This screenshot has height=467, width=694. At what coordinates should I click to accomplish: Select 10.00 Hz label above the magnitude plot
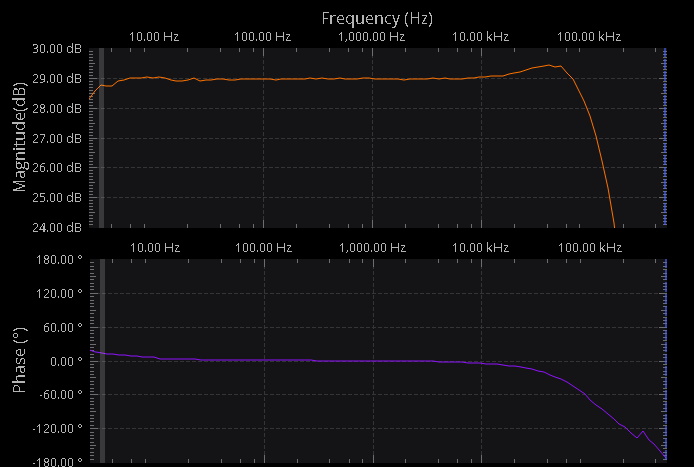click(x=155, y=37)
